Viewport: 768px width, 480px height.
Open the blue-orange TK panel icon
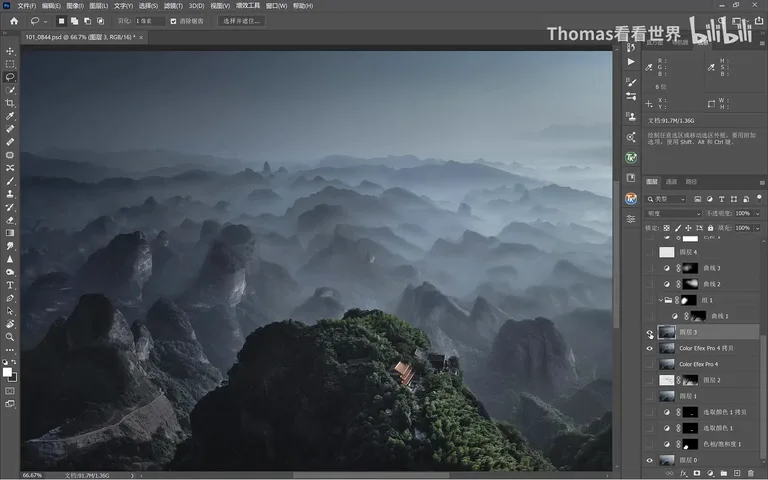(x=631, y=198)
